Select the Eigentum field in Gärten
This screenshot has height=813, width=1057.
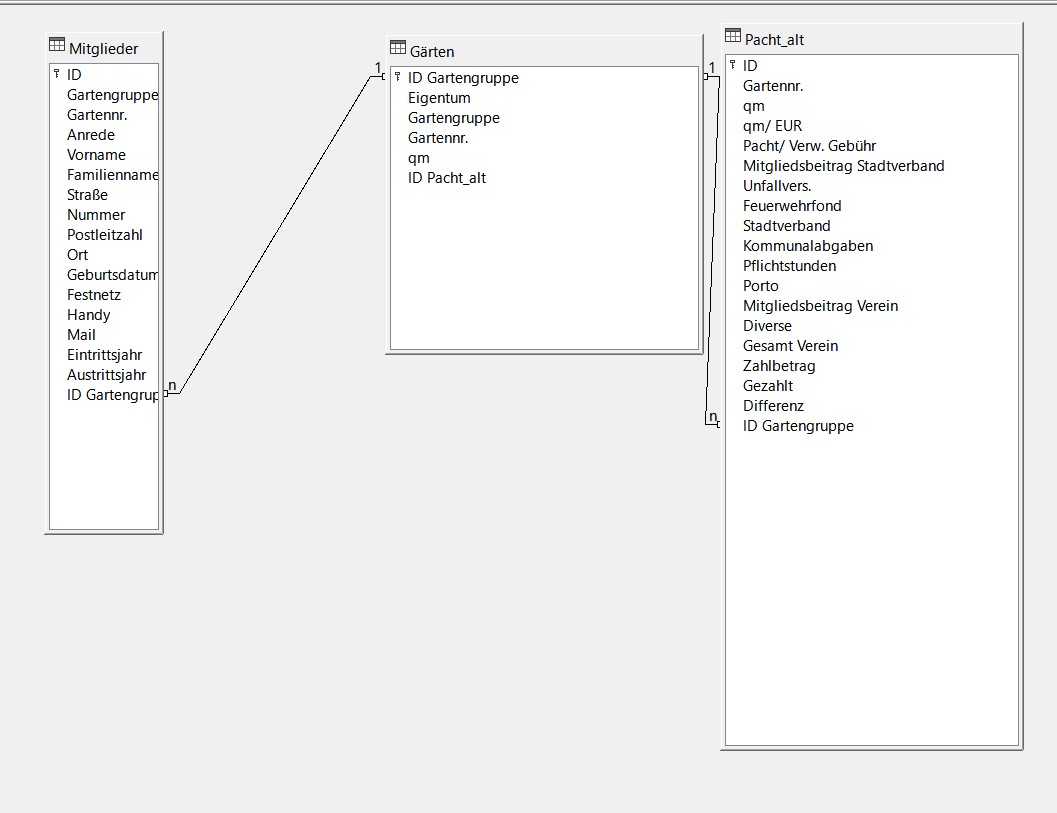(x=439, y=97)
